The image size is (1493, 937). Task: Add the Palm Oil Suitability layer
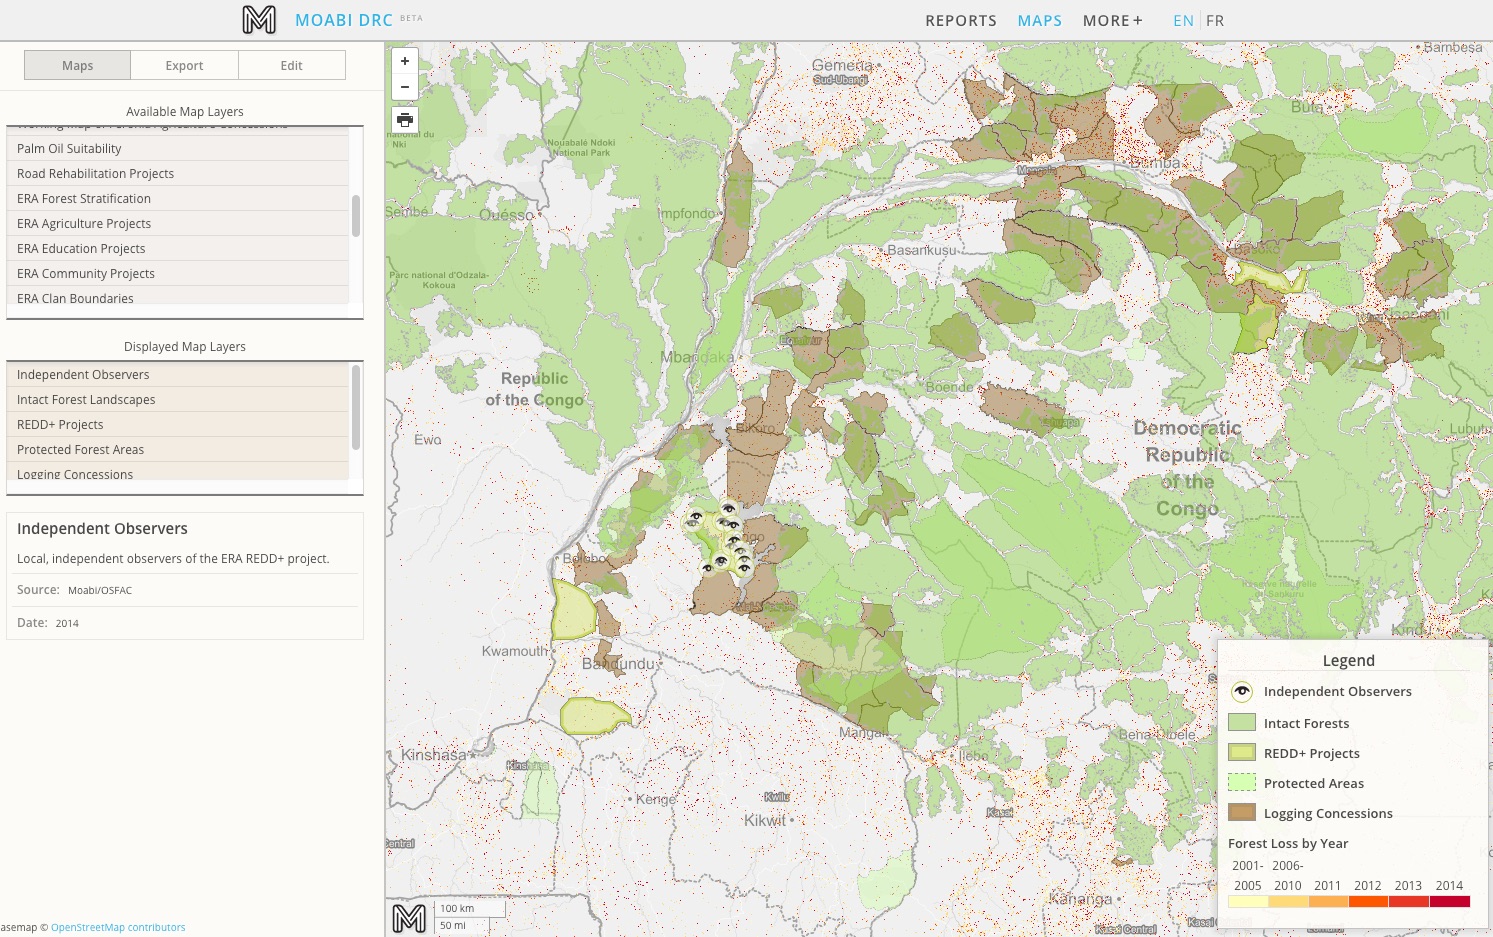(x=69, y=149)
